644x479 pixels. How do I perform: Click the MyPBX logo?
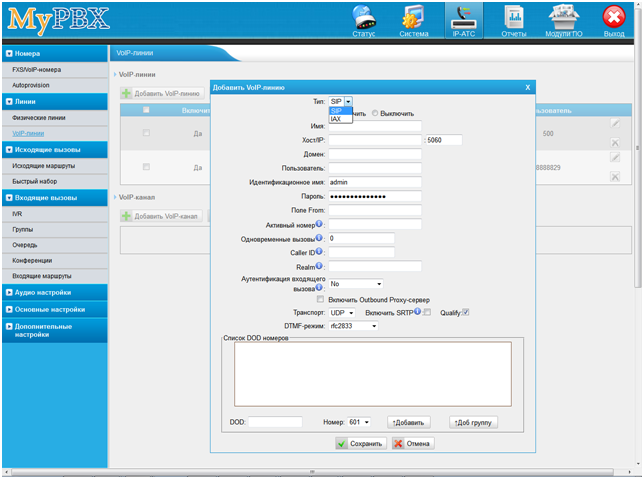[x=58, y=20]
